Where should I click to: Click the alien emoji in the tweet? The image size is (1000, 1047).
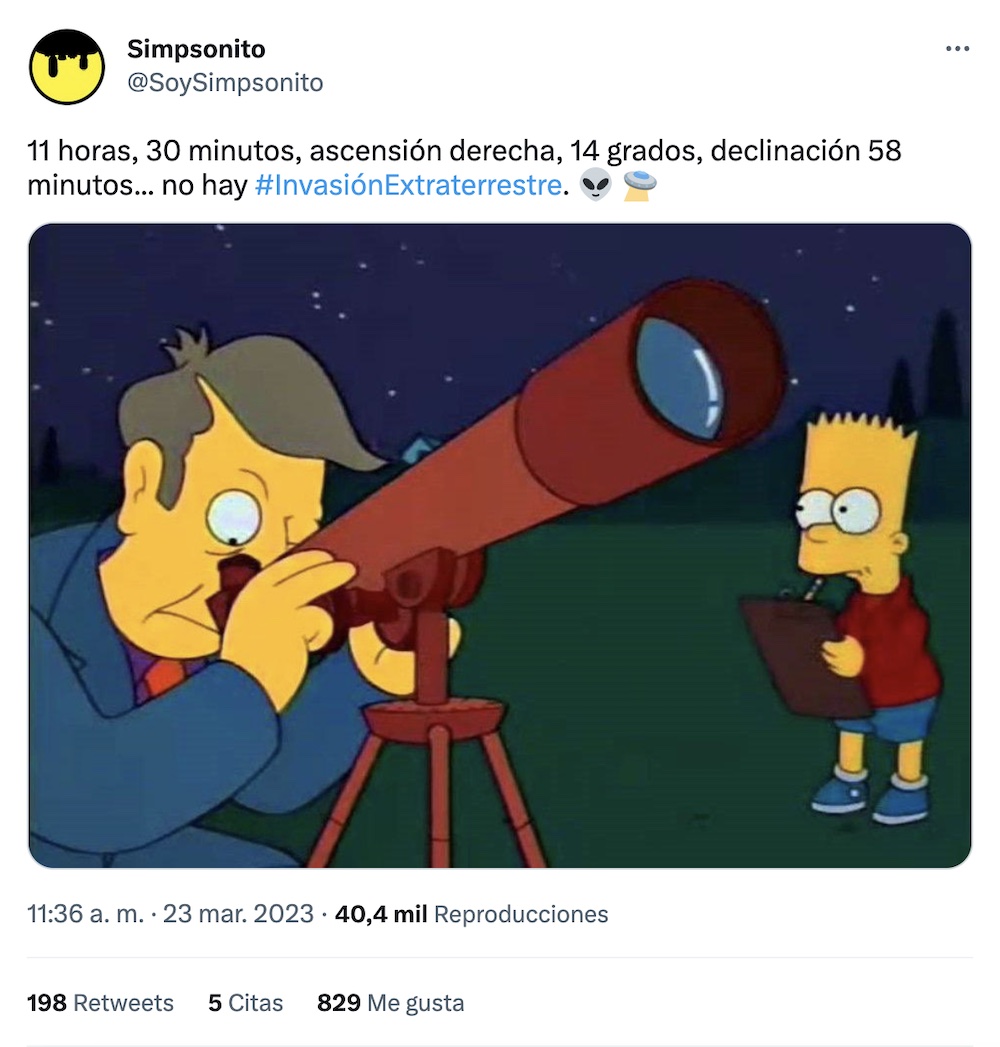(x=595, y=185)
